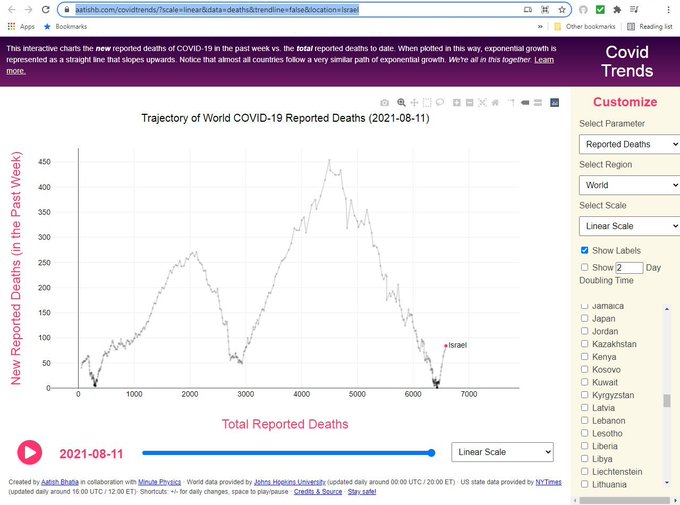Enable the Show Doubling Time checkbox

point(584,267)
